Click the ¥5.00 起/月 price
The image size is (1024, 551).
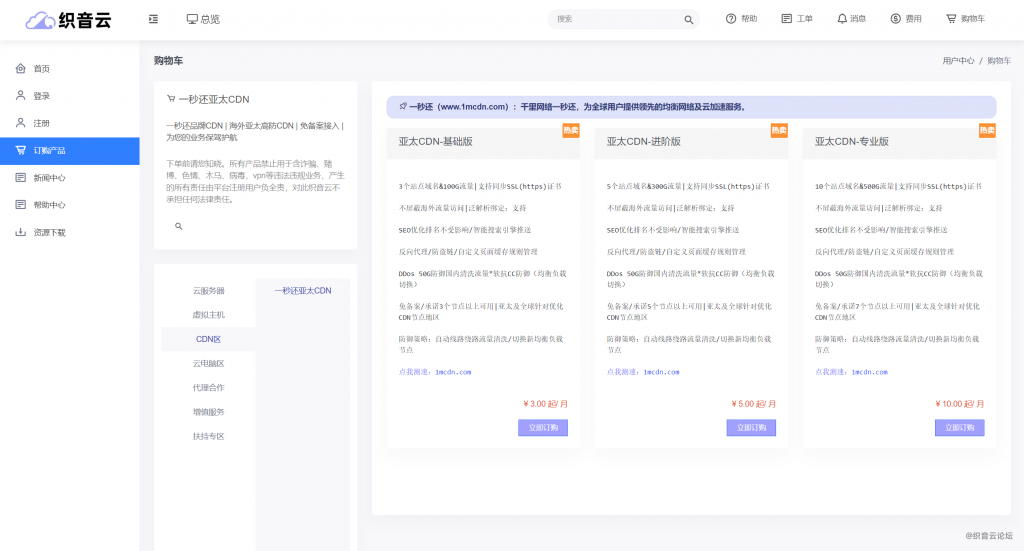pyautogui.click(x=754, y=404)
